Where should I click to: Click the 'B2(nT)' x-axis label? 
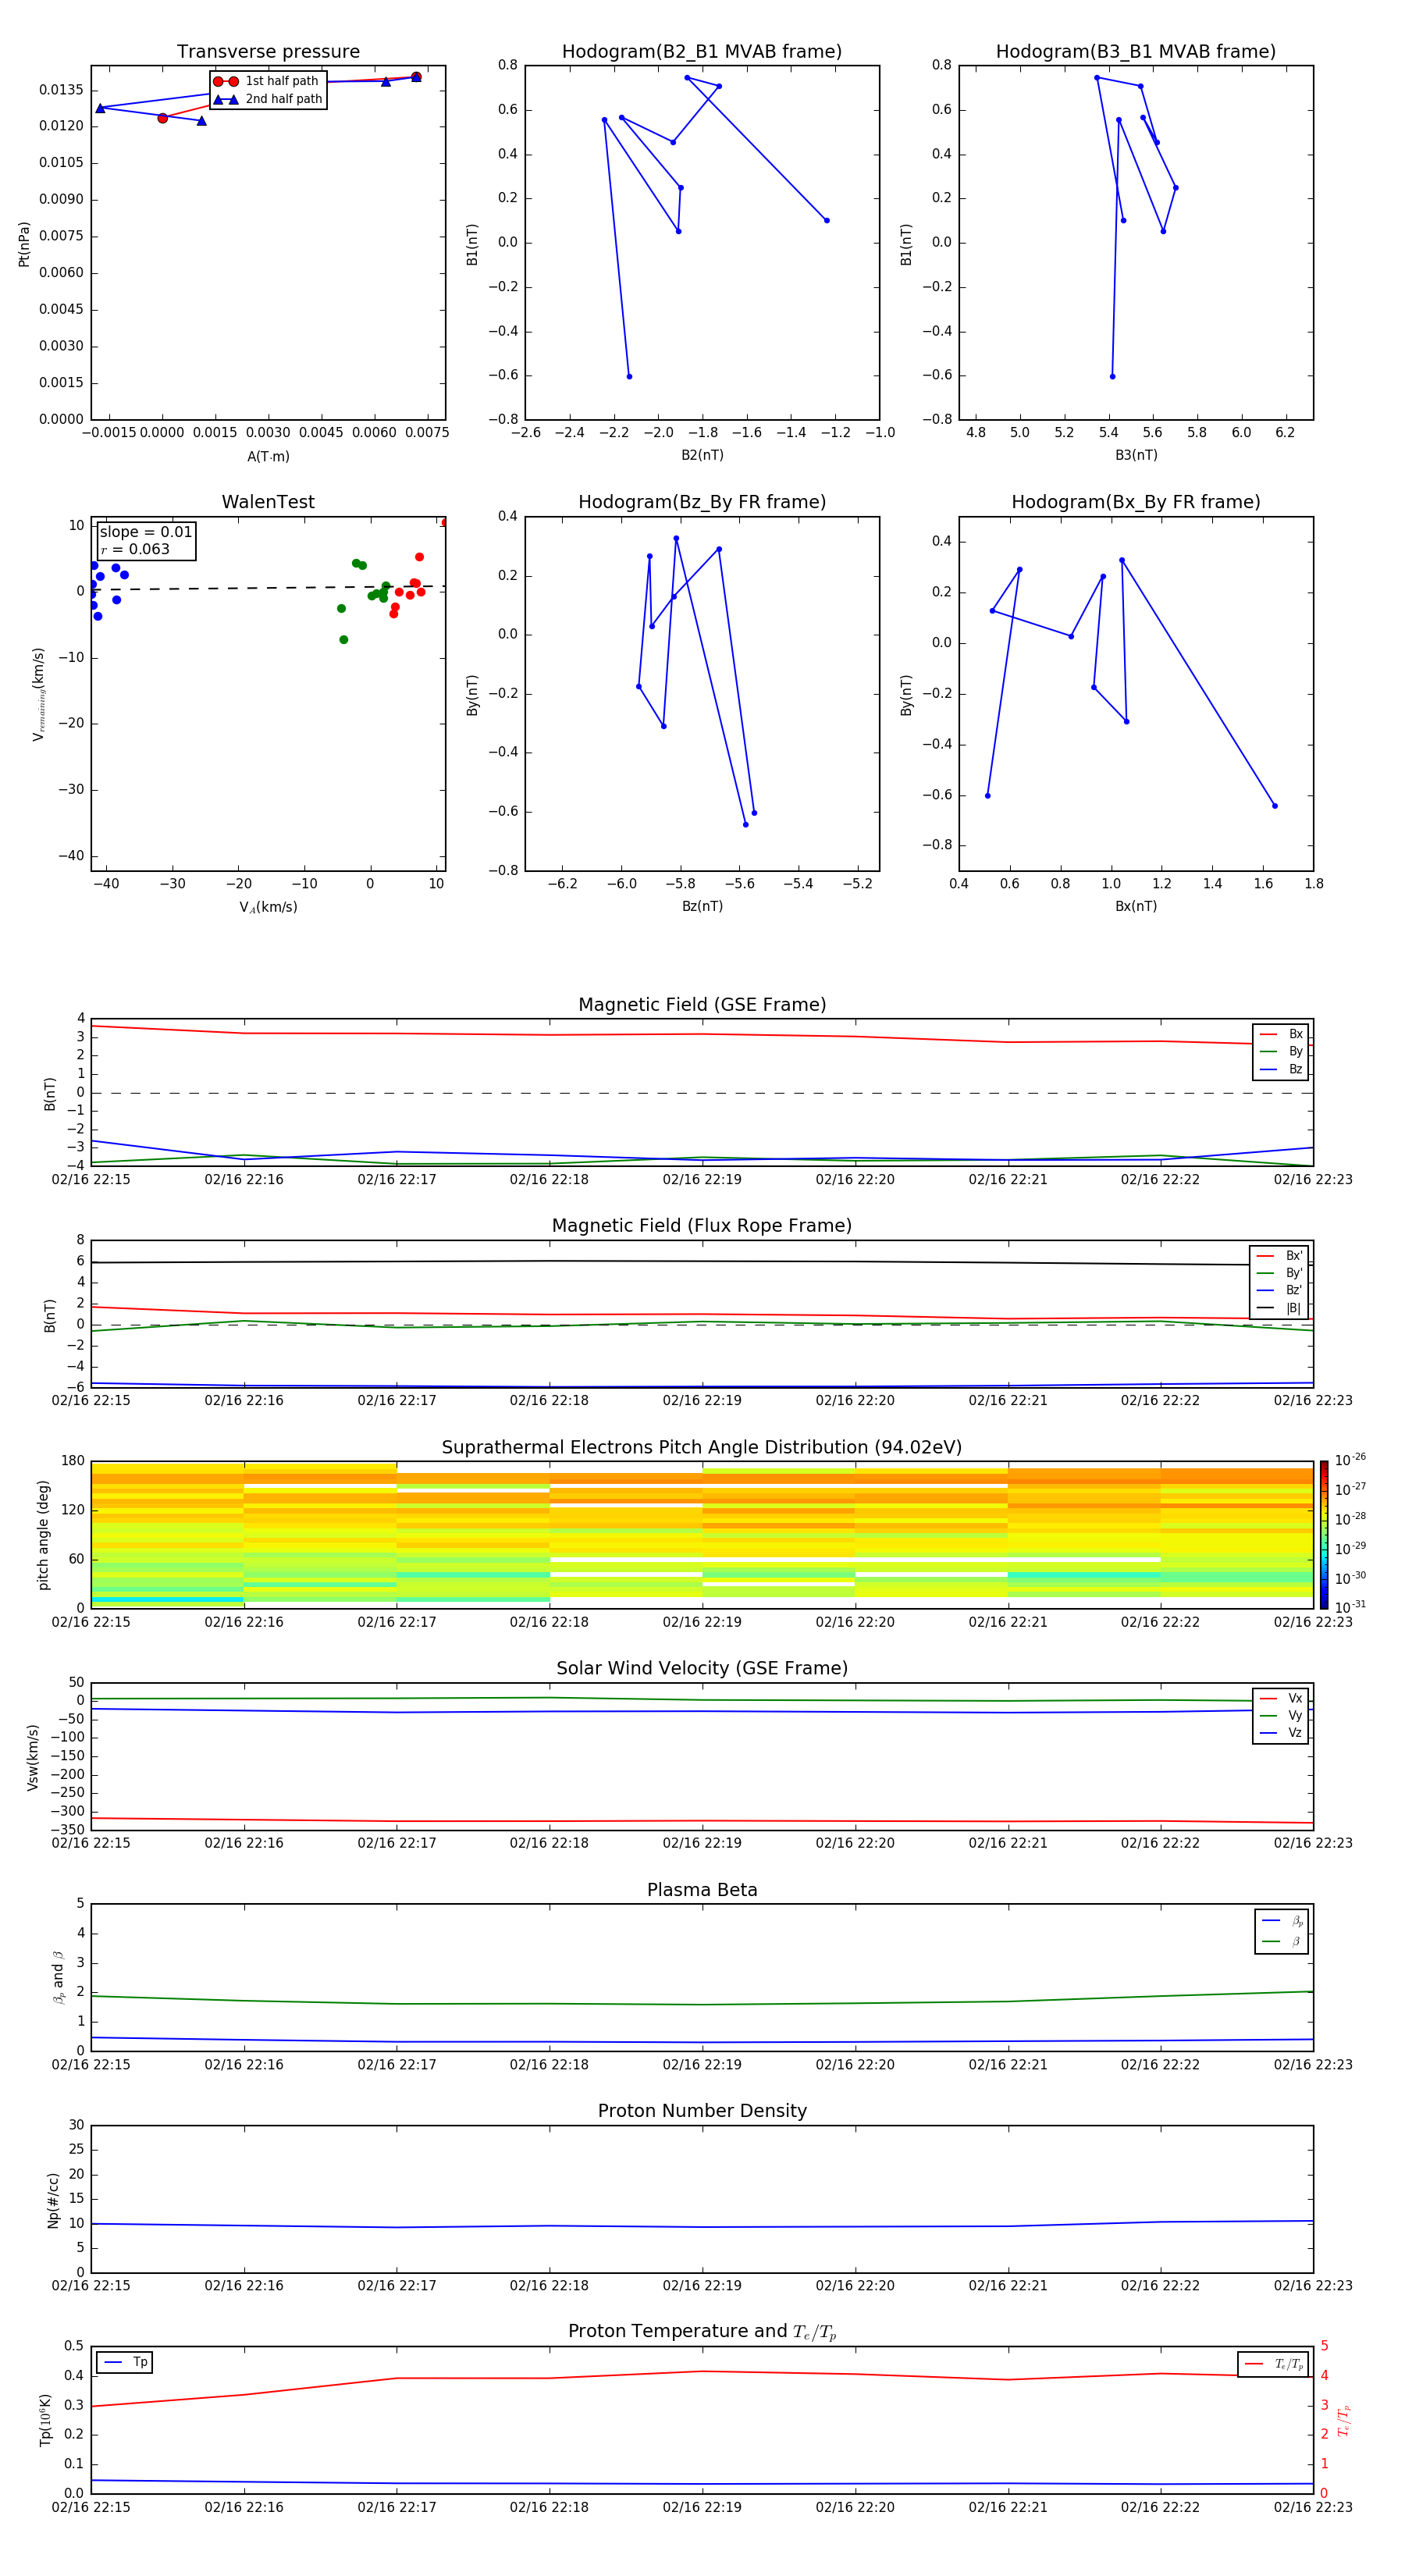(x=702, y=455)
